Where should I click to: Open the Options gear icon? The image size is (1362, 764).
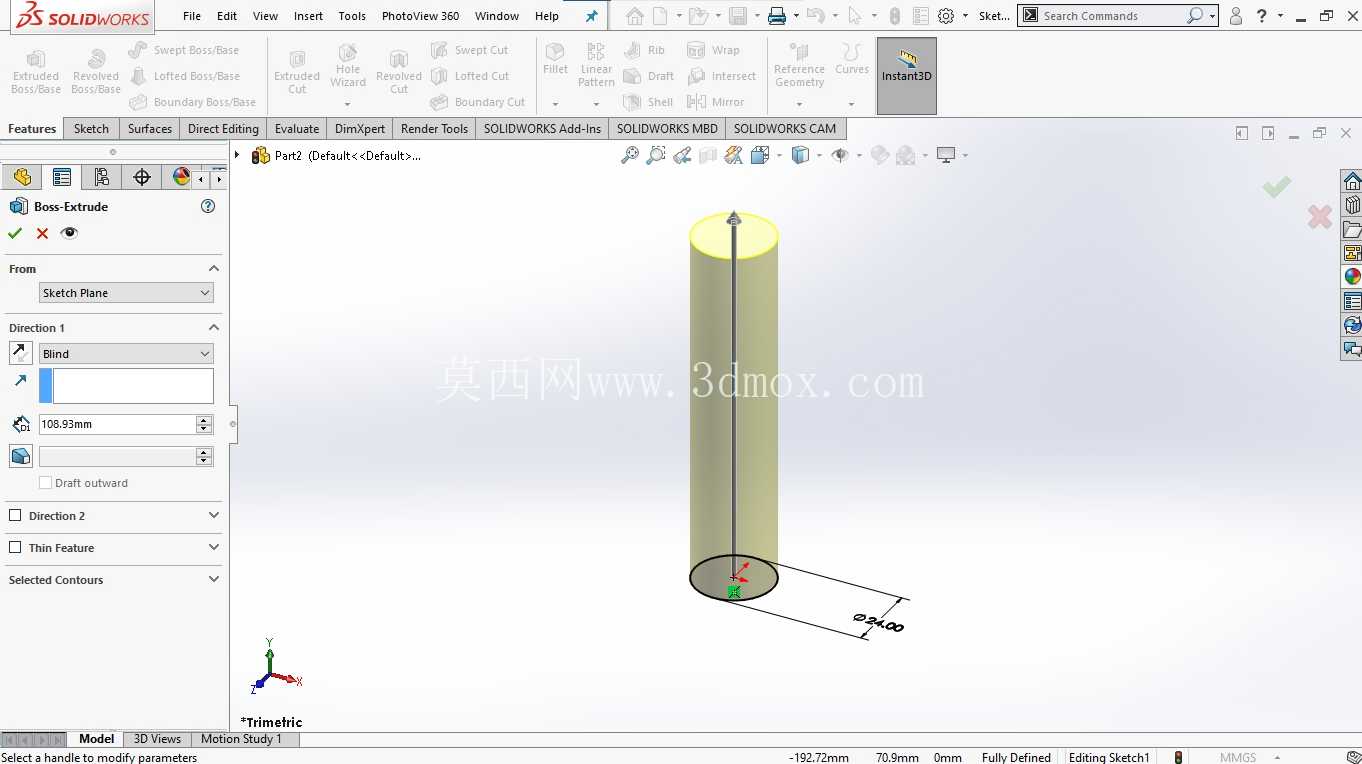point(946,16)
